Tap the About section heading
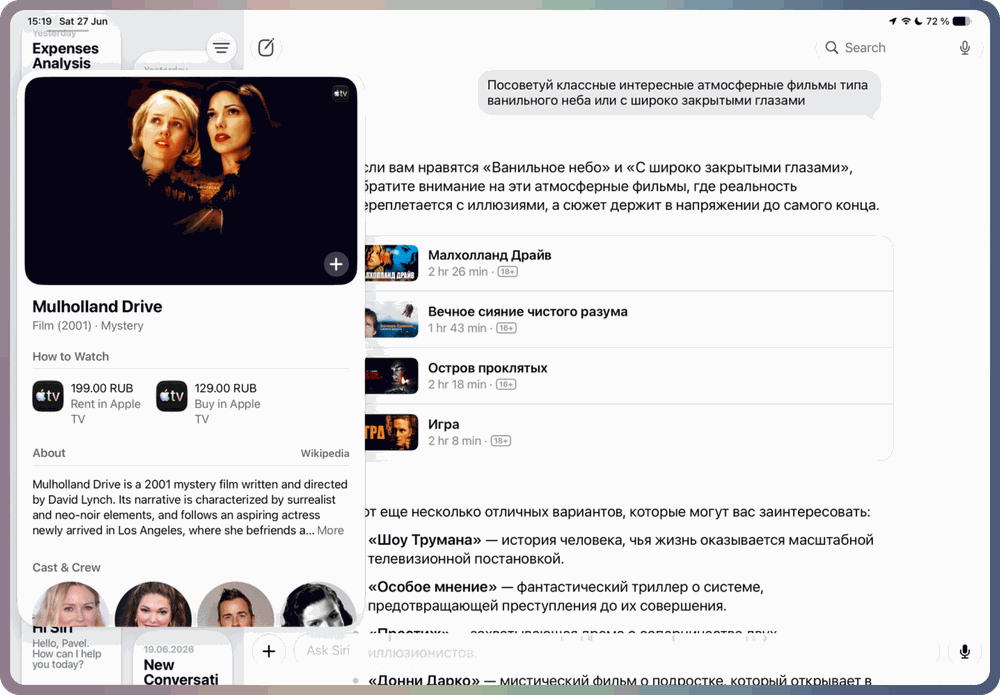Image resolution: width=1000 pixels, height=695 pixels. [x=49, y=453]
